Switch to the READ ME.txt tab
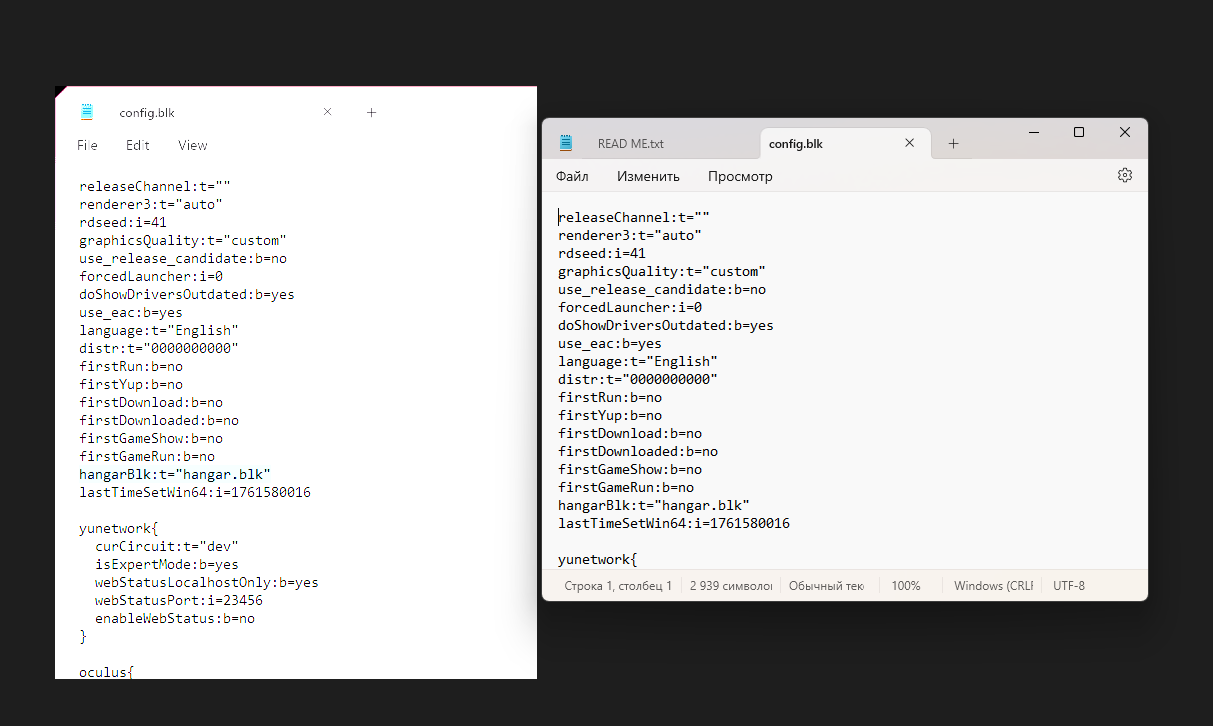1213x726 pixels. pyautogui.click(x=630, y=143)
